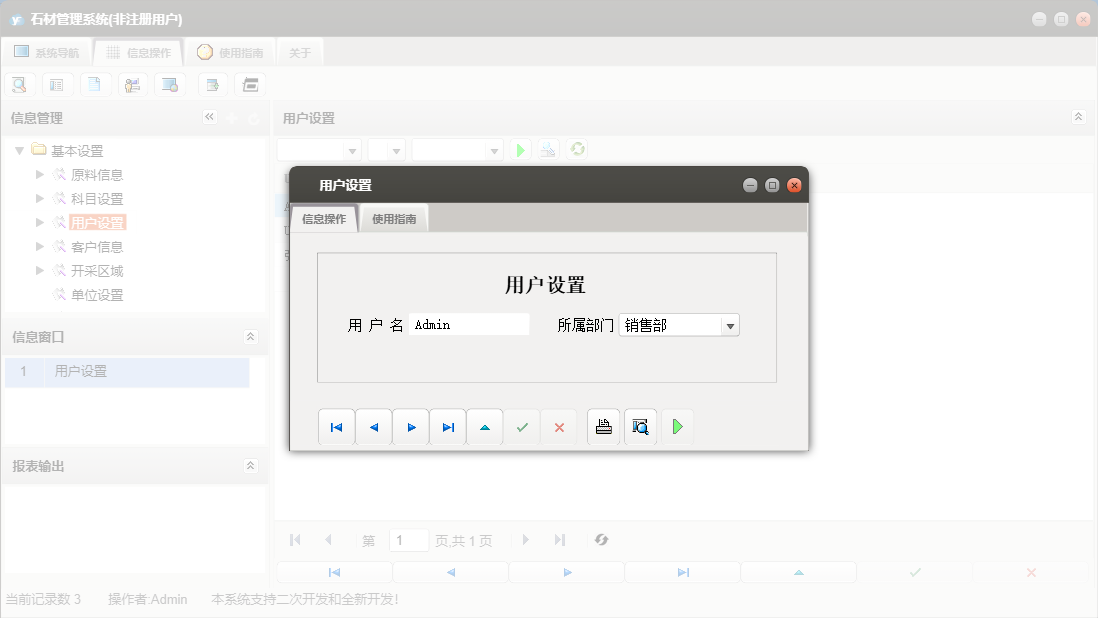Collapse the 信息窗口 panel

pos(251,337)
